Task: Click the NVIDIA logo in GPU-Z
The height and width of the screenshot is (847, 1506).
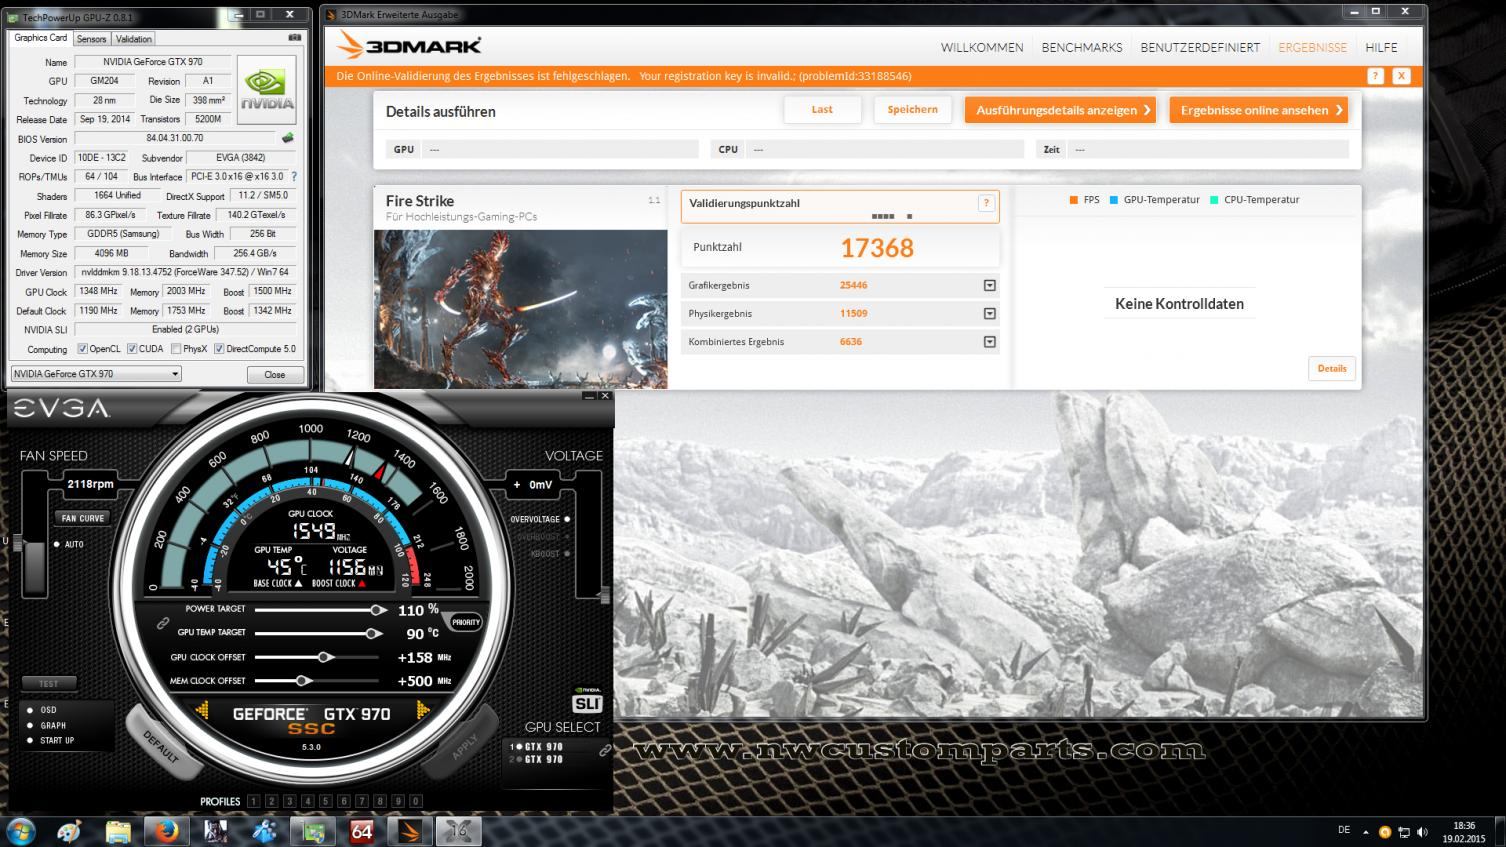Action: (267, 88)
